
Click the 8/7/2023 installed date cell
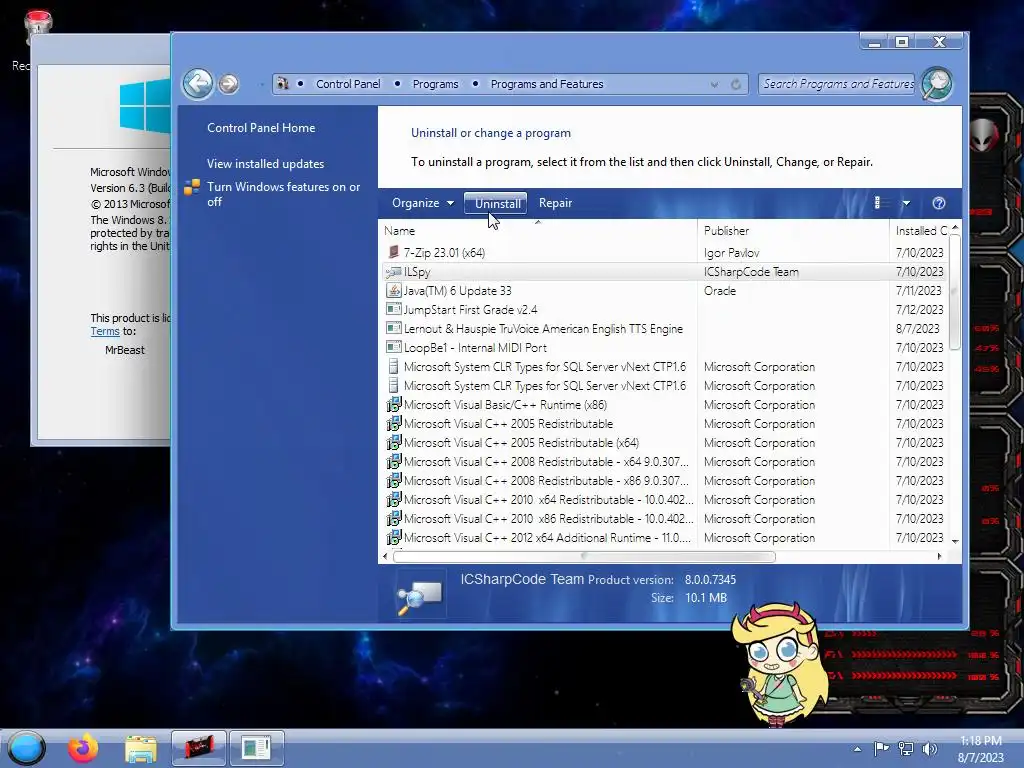(918, 328)
